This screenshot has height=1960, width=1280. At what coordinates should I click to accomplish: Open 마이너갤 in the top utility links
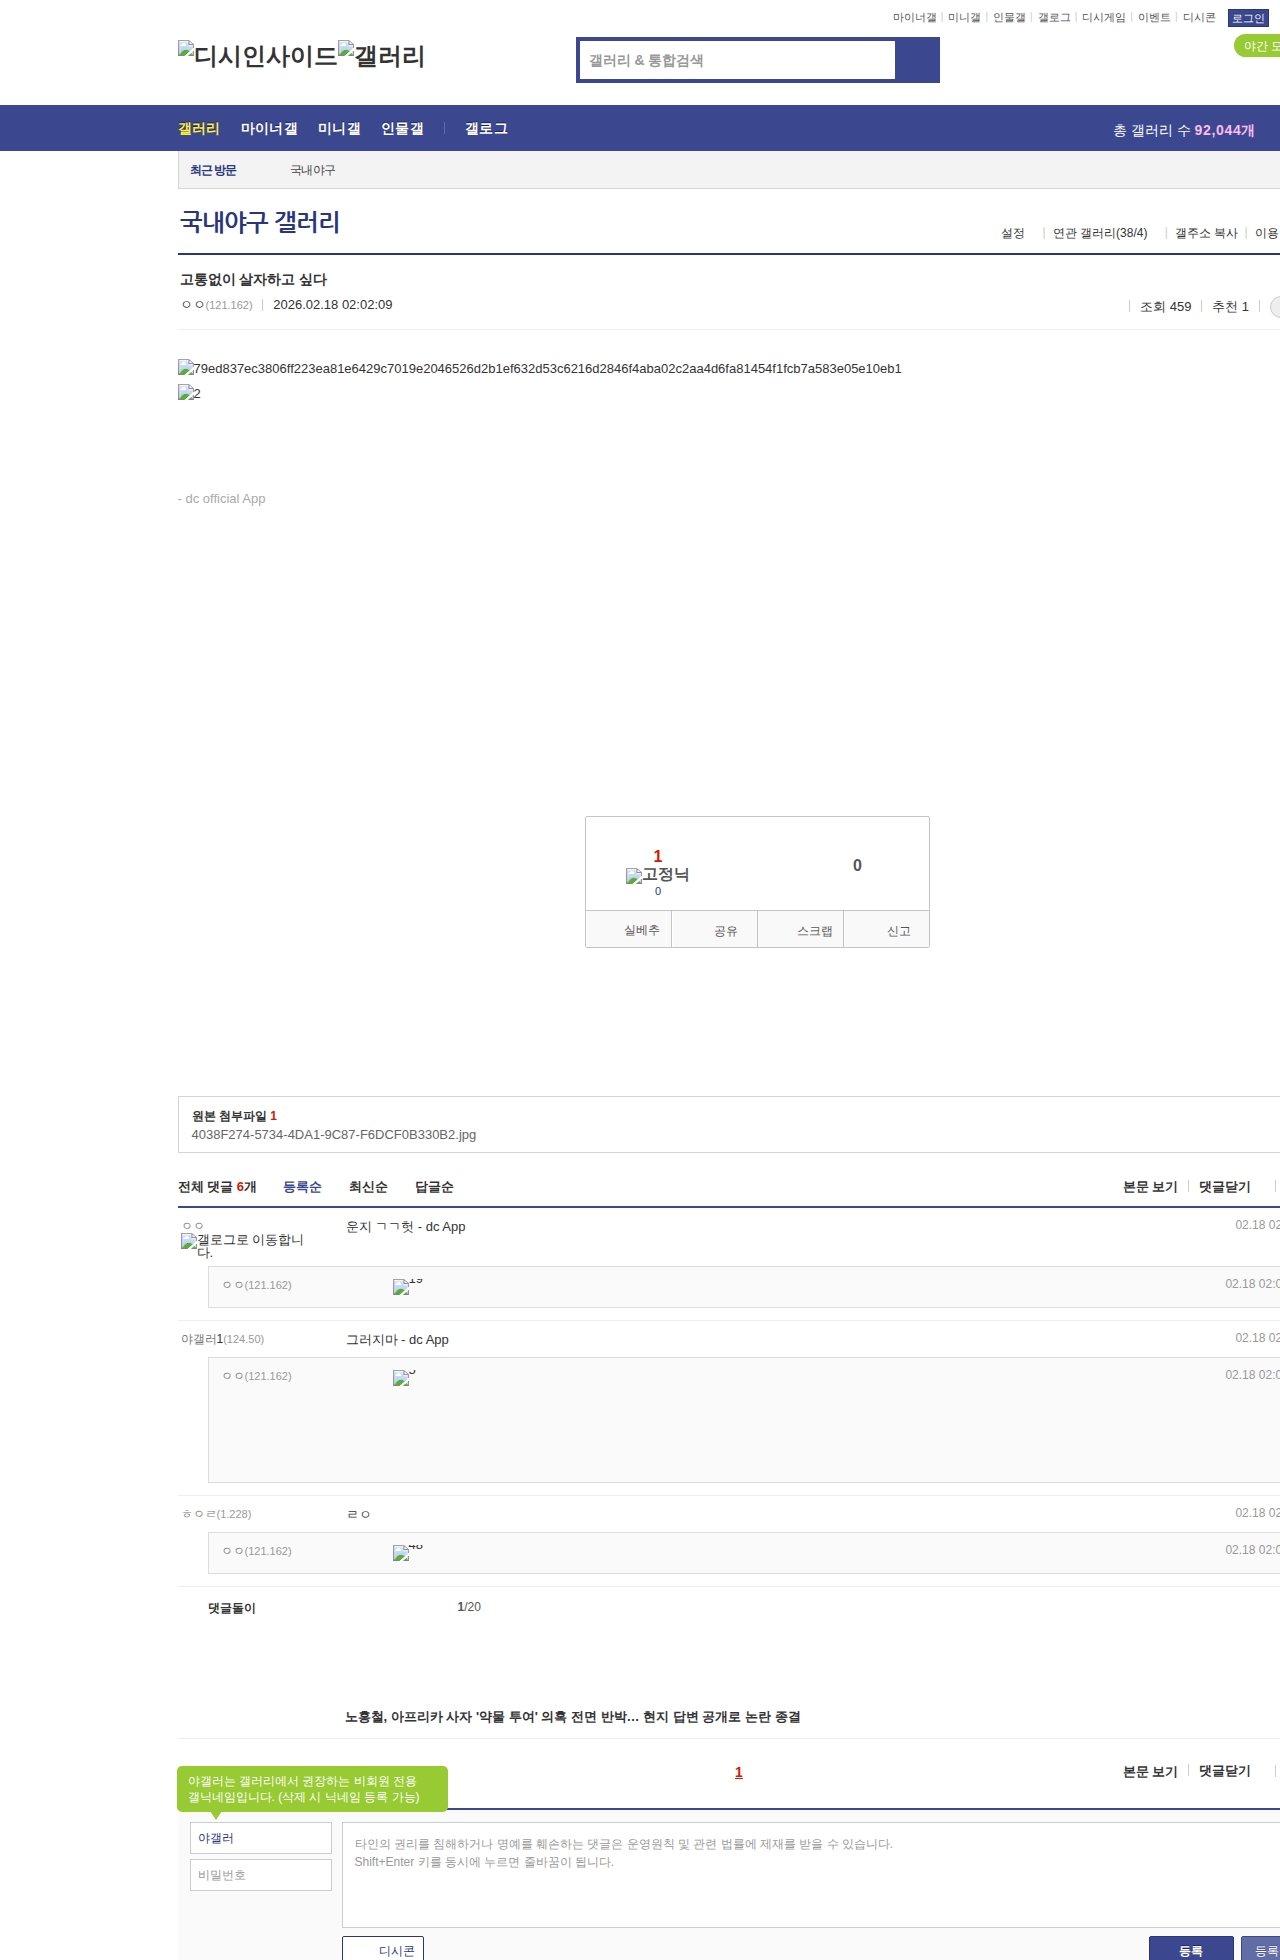914,18
